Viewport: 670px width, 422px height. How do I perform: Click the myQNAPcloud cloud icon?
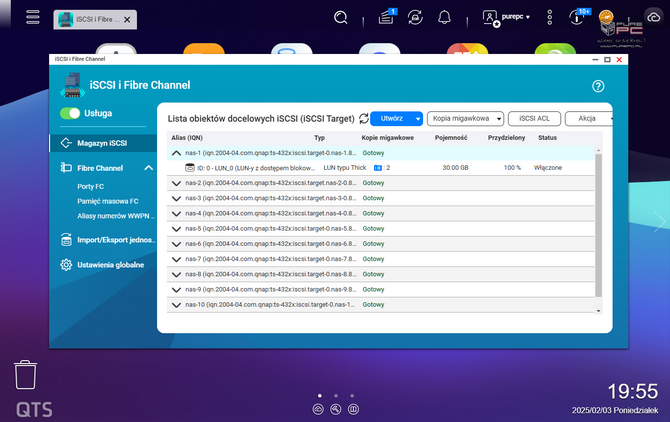pyautogui.click(x=654, y=18)
